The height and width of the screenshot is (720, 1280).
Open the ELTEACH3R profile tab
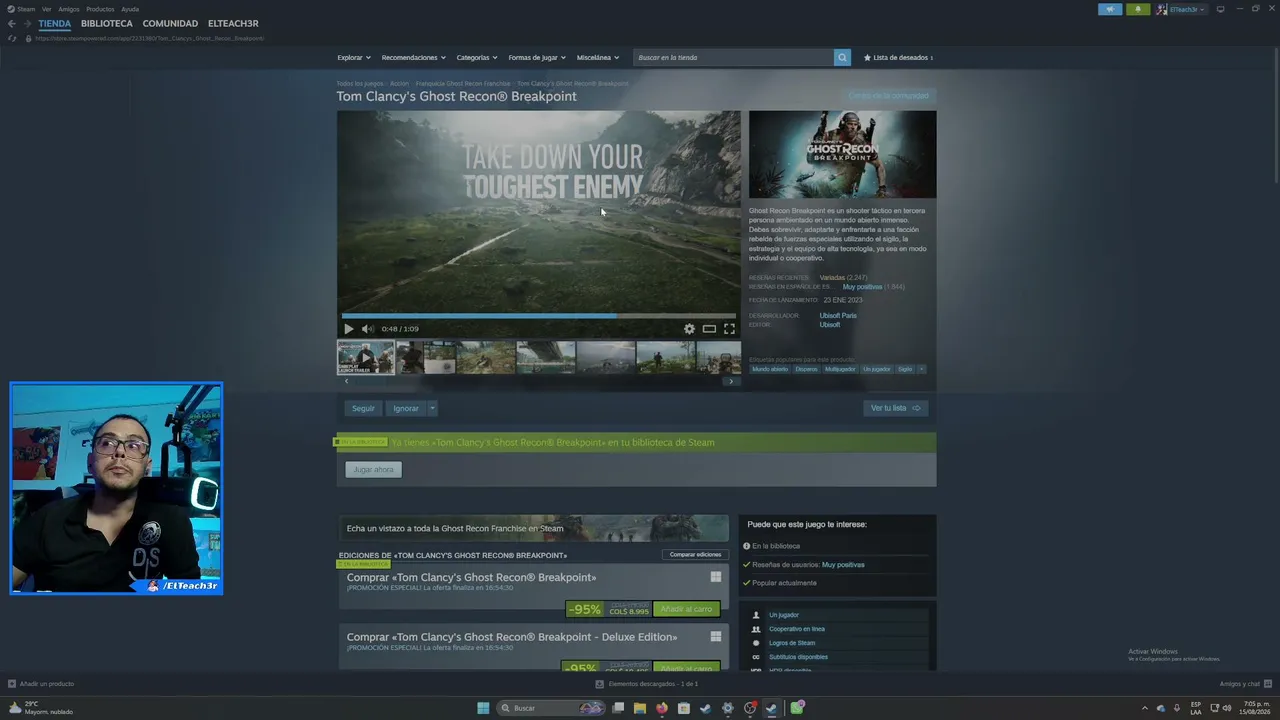[233, 24]
